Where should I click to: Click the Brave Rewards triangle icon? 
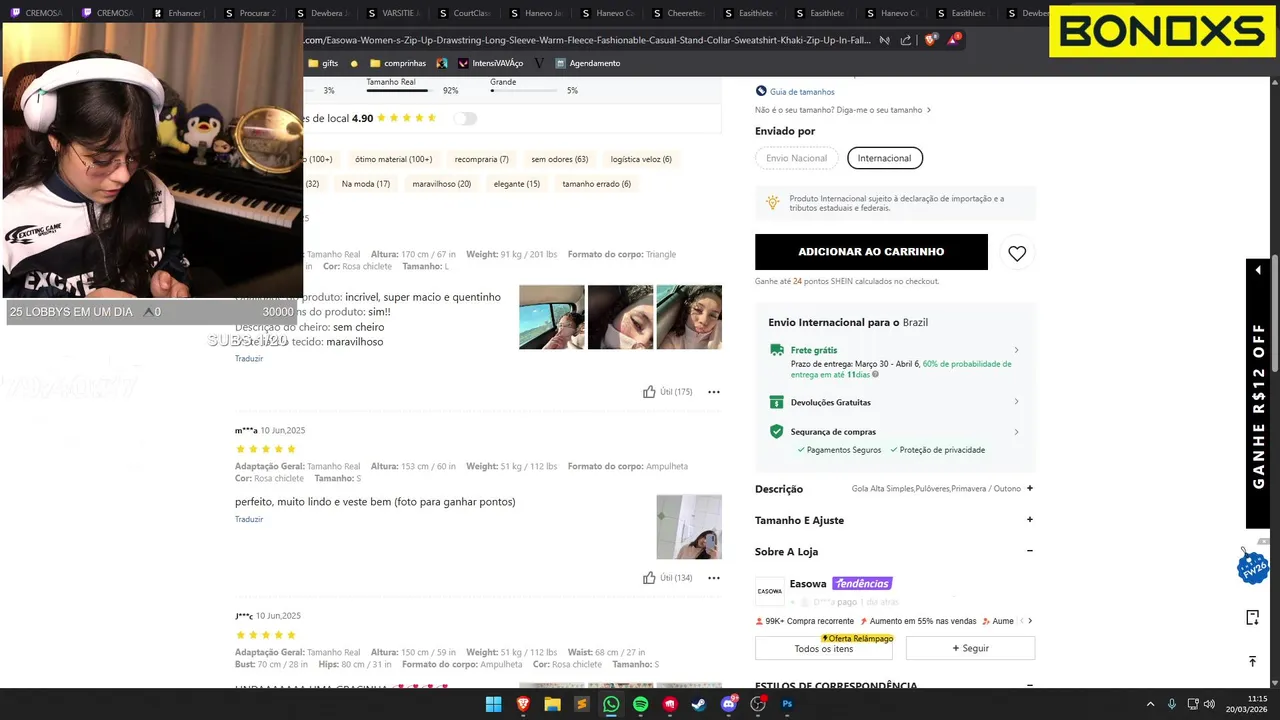tap(955, 40)
